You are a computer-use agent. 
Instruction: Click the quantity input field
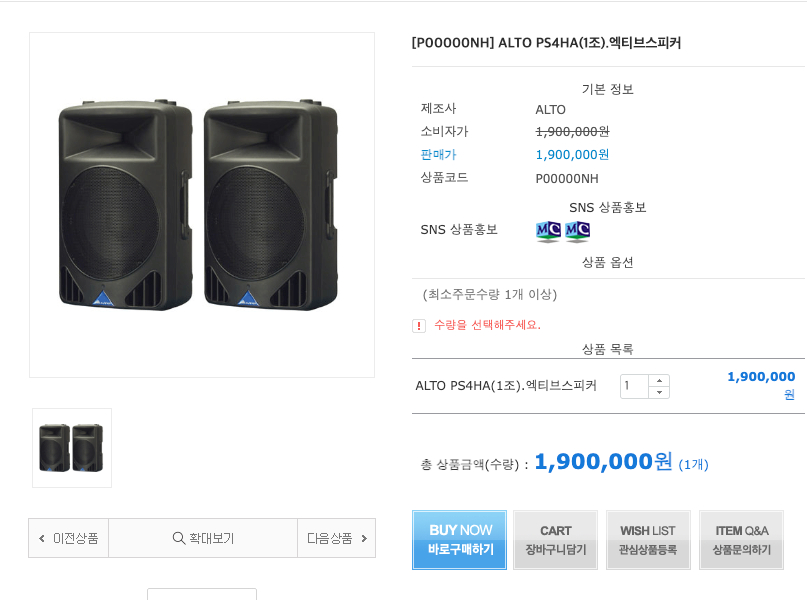pyautogui.click(x=634, y=386)
